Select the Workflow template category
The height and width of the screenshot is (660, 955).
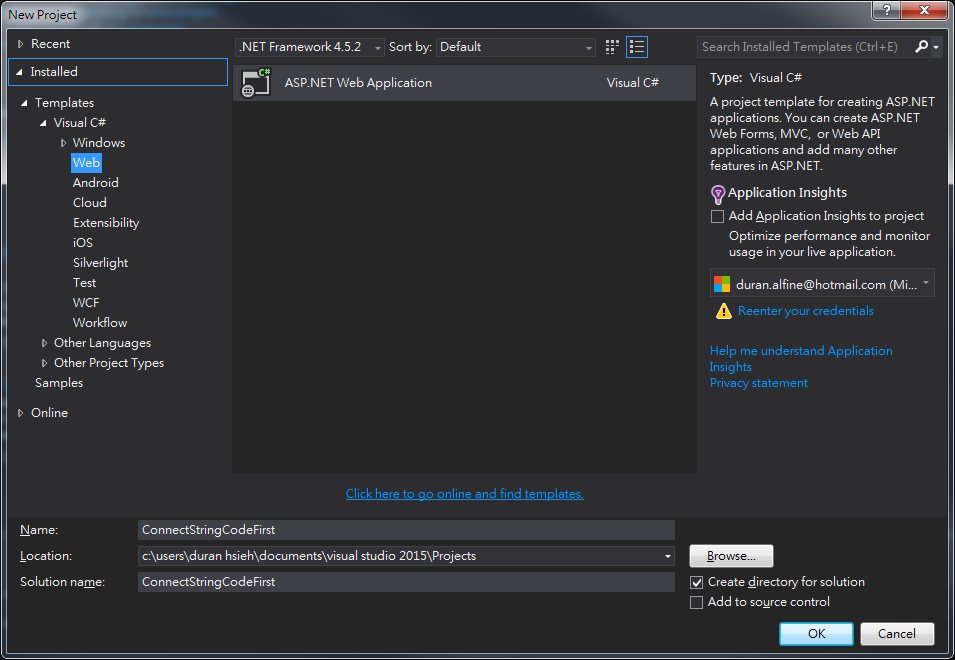100,323
